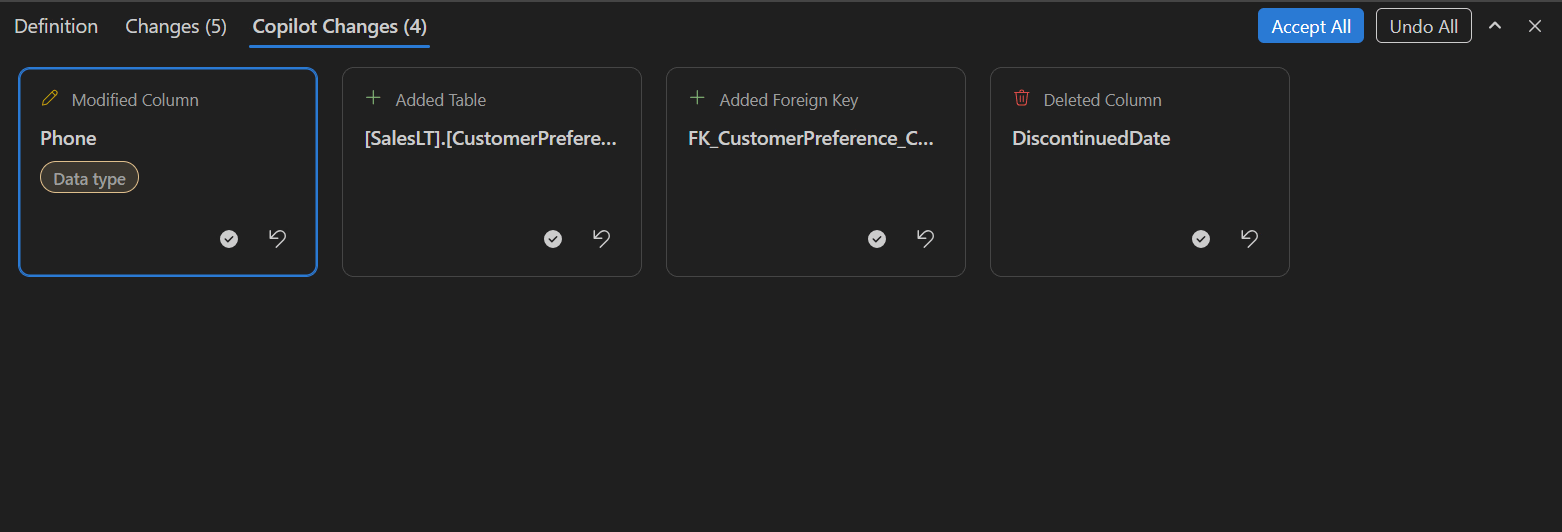Accept the added foreign key change
The height and width of the screenshot is (532, 1562).
877,239
